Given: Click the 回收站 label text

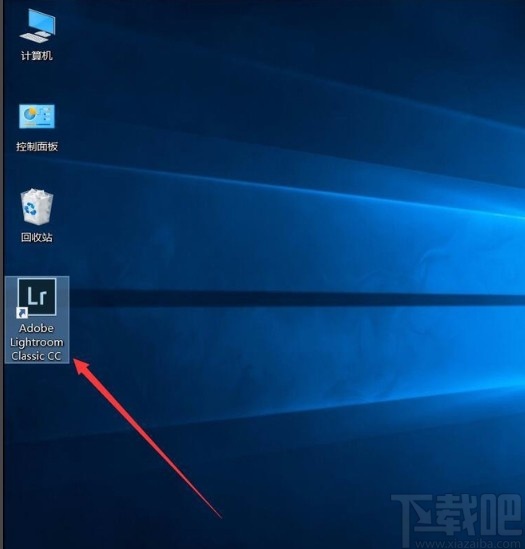Looking at the screenshot, I should 37,237.
